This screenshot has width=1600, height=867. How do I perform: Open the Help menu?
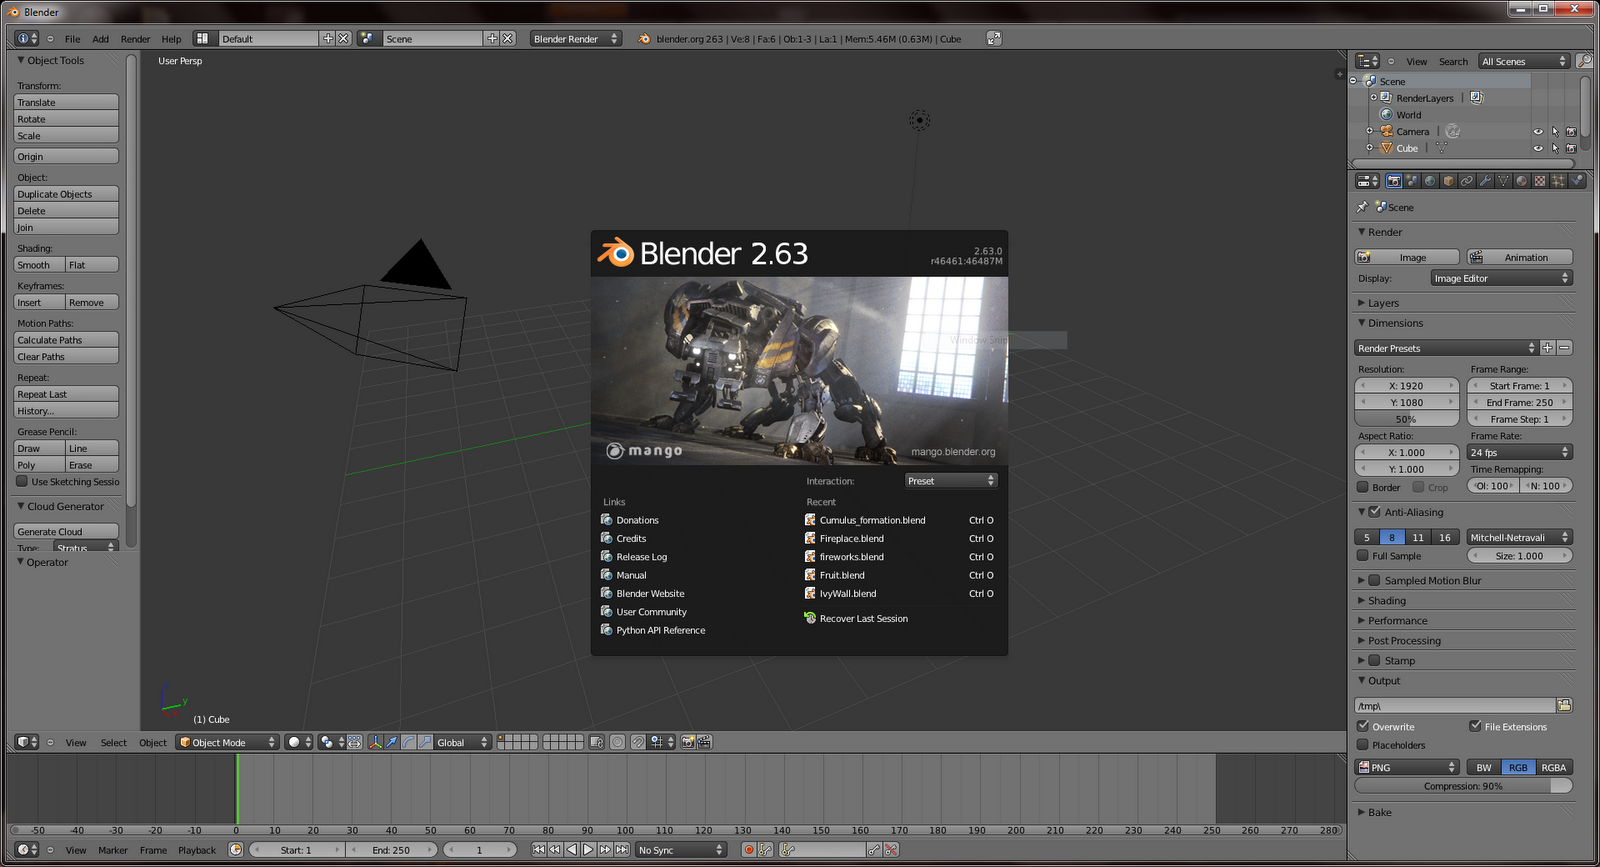(171, 39)
